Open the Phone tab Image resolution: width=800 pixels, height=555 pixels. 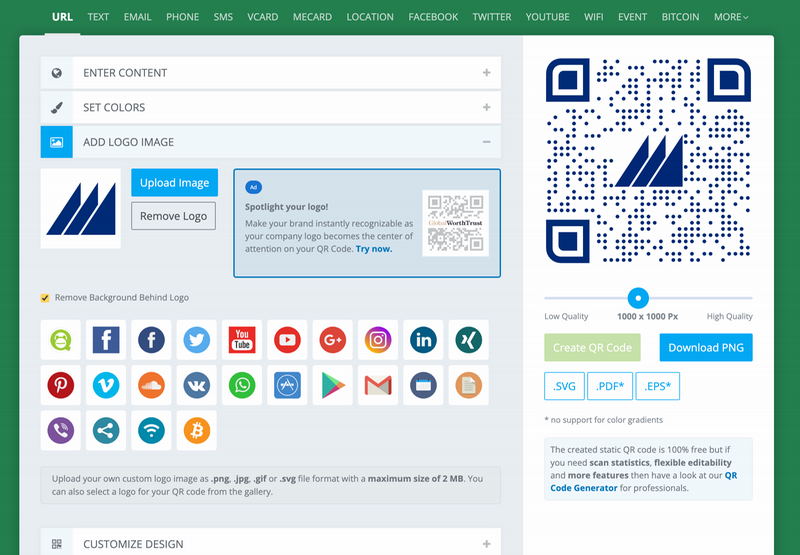[x=182, y=17]
